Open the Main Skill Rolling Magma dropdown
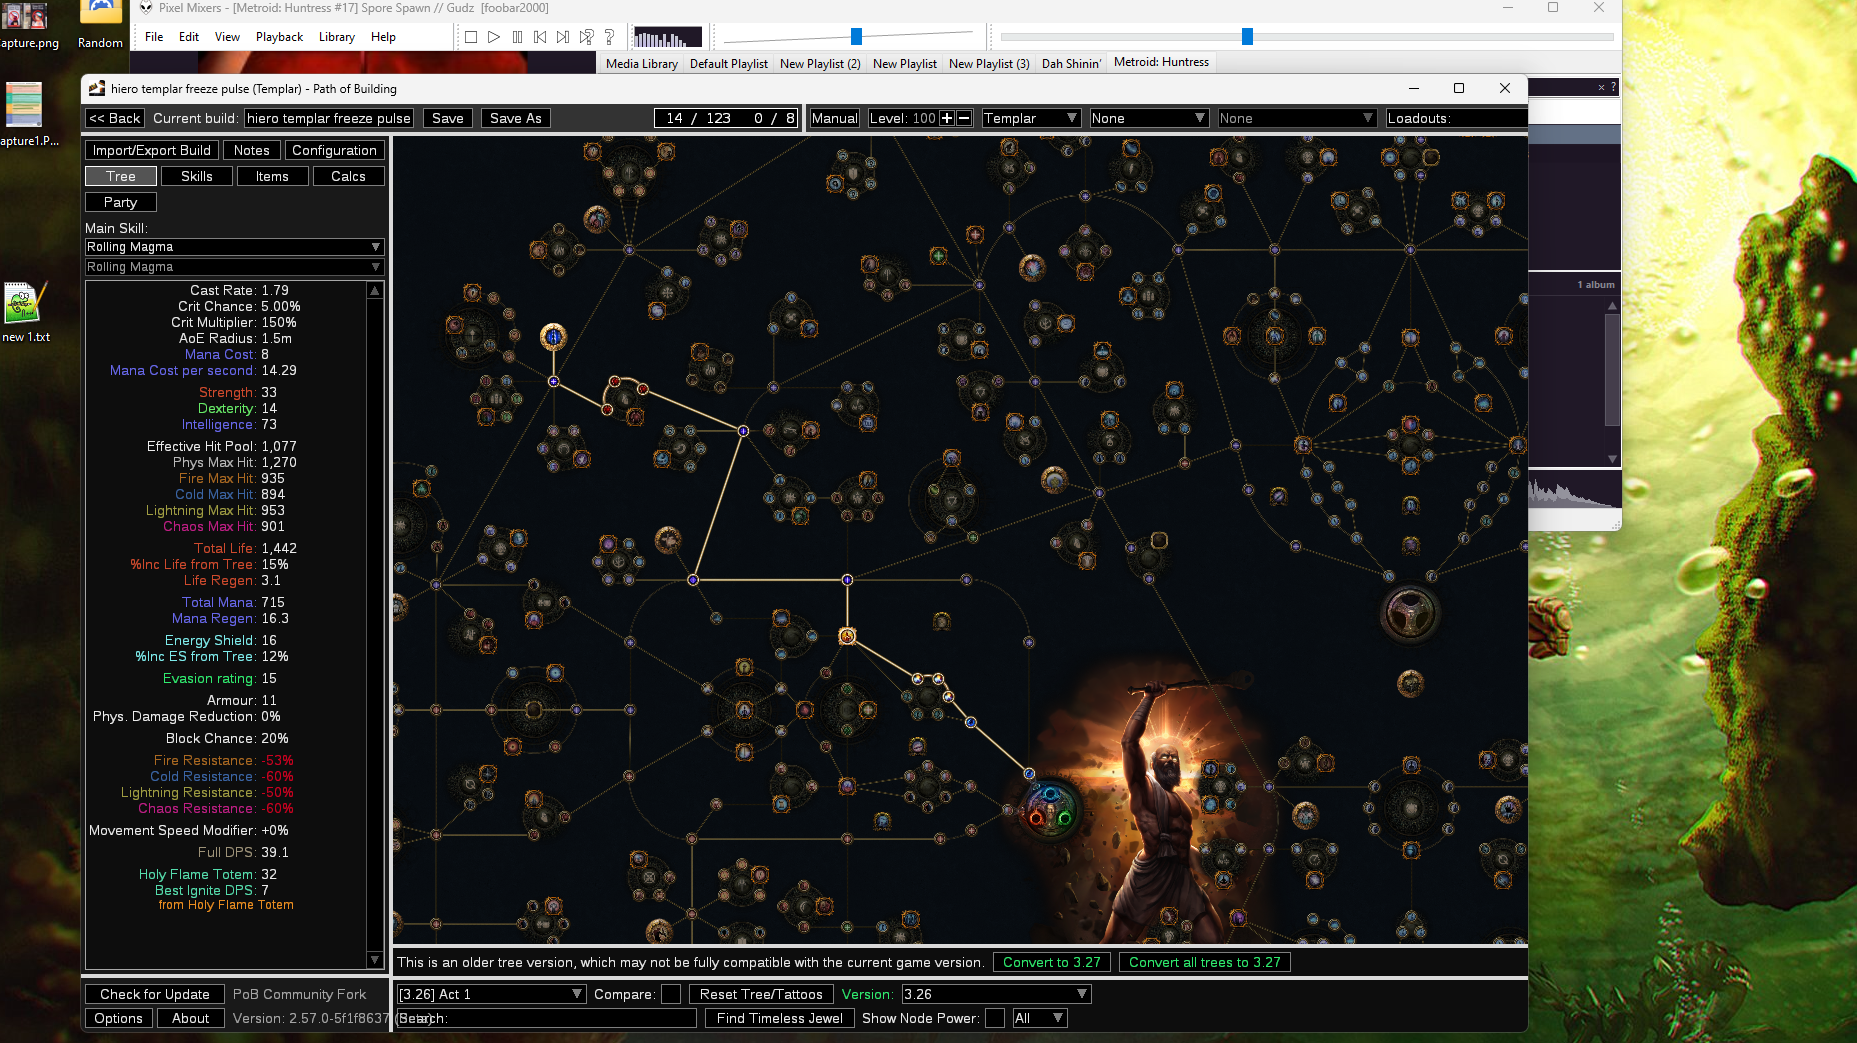 point(234,247)
